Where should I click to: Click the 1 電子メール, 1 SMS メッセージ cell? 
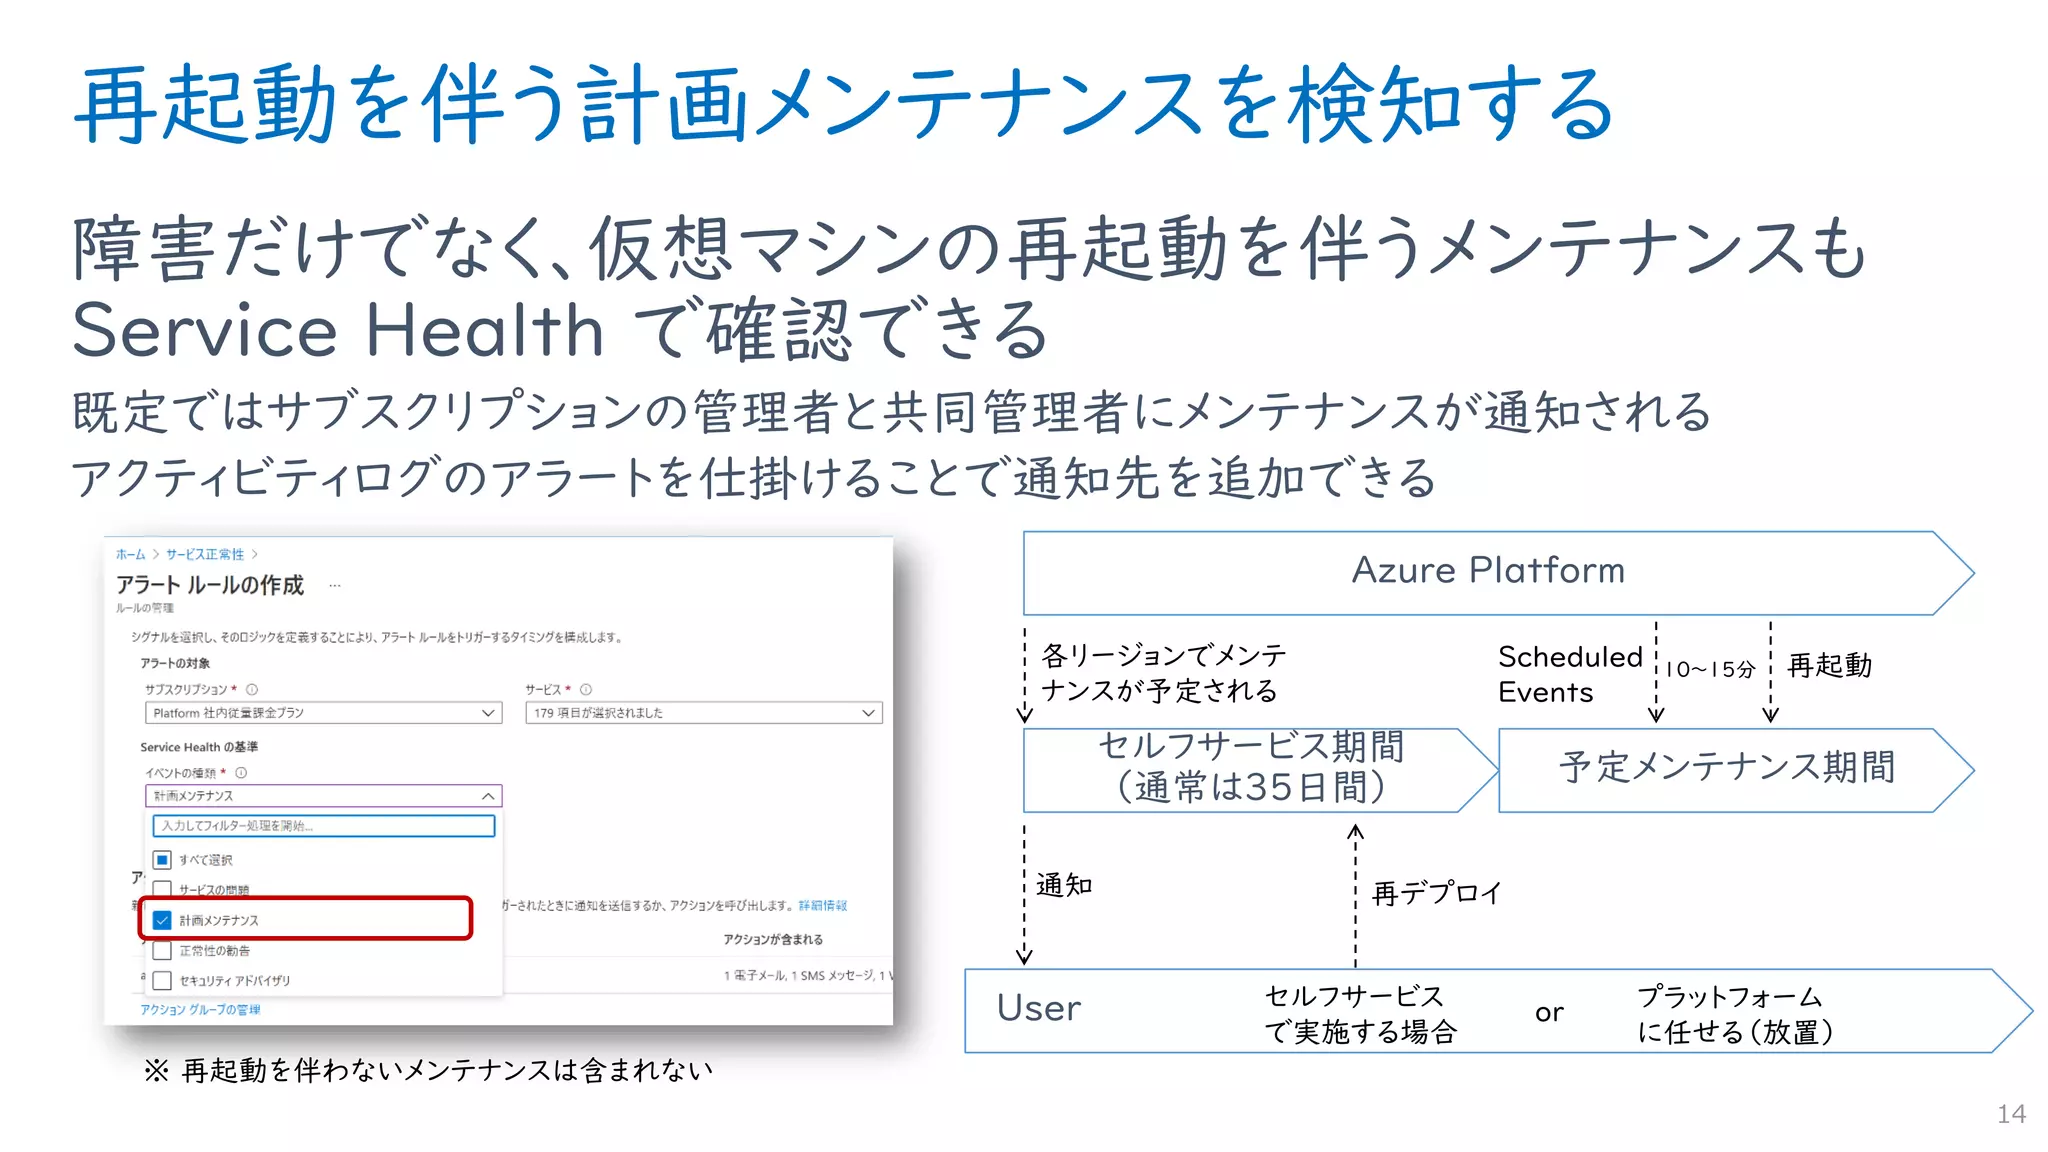pyautogui.click(x=808, y=975)
